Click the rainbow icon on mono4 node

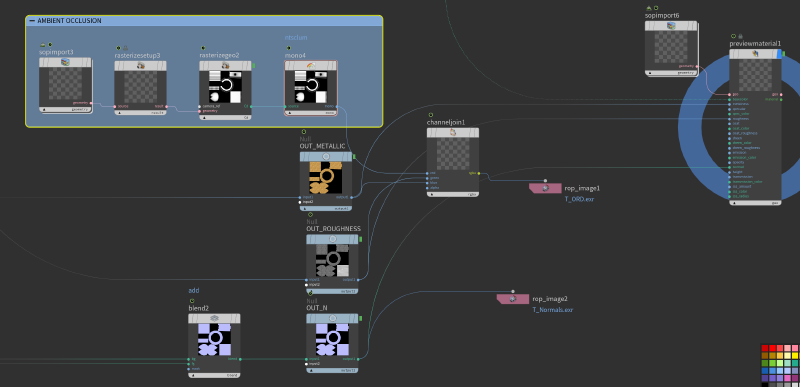[x=311, y=66]
